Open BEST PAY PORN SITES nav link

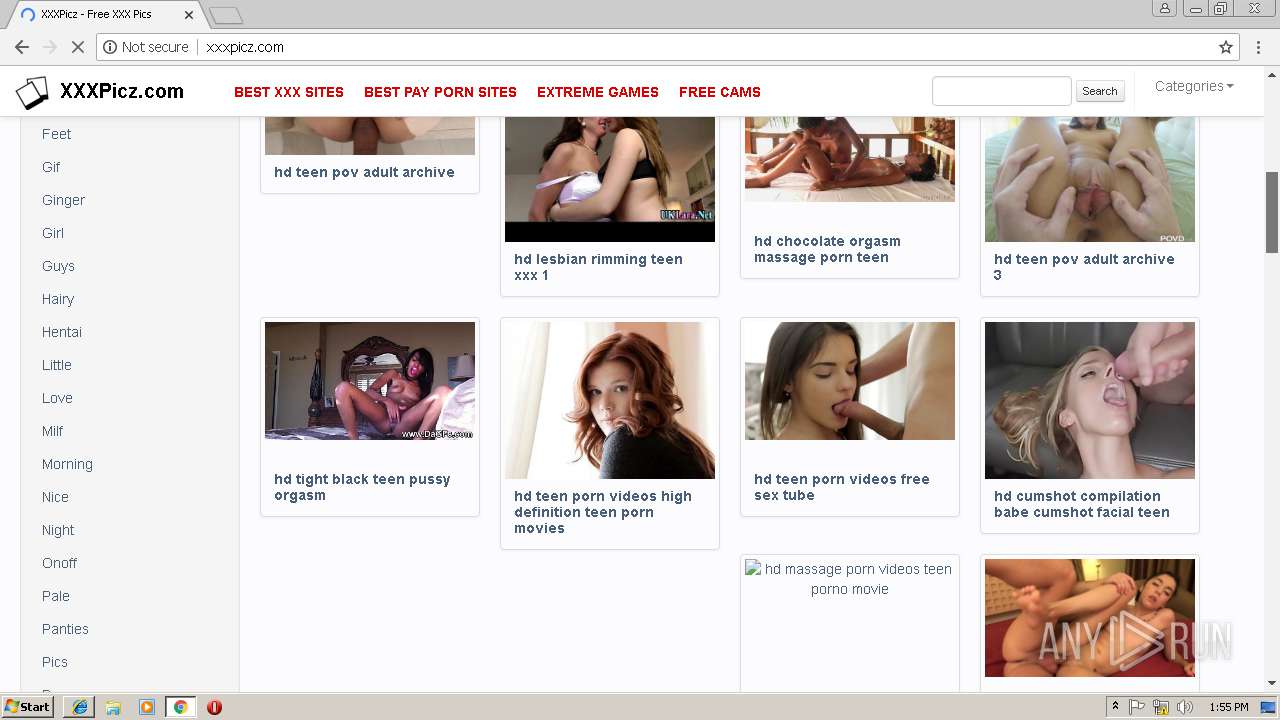coord(440,92)
